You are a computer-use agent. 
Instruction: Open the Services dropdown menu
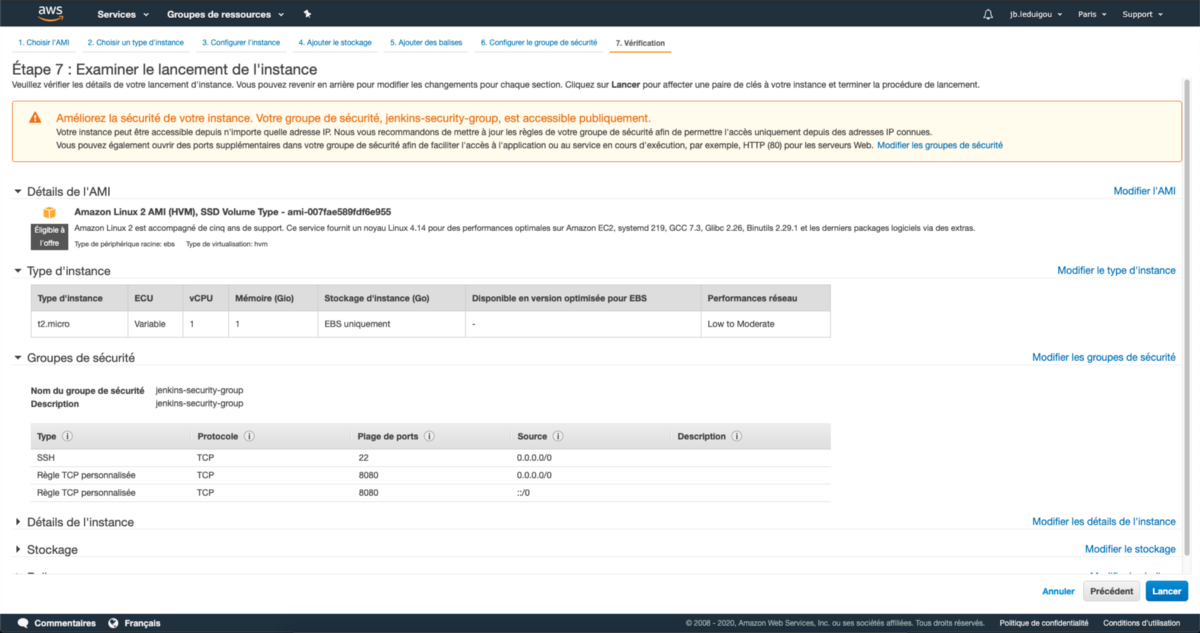[x=123, y=14]
